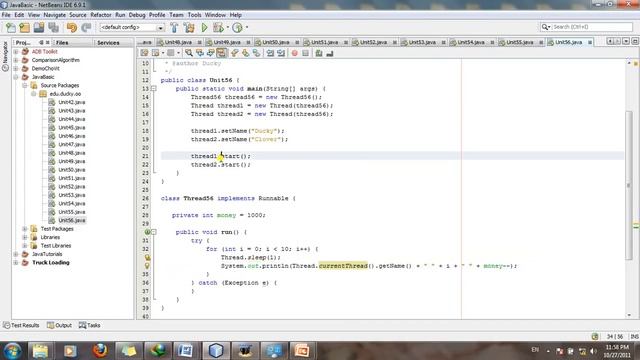Close the Unit54.java editor tab
Screen dimensions: 640x360
tap(492, 42)
